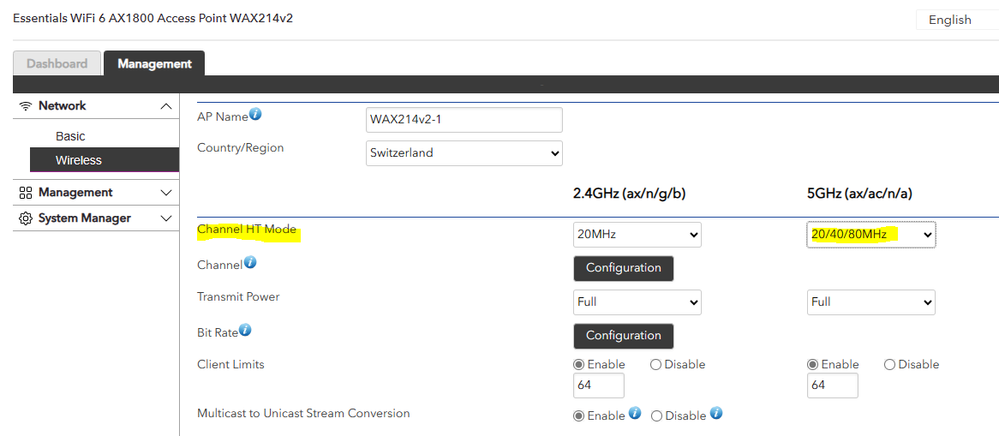Switch to the Dashboard tab
Image resolution: width=999 pixels, height=436 pixels.
click(x=57, y=64)
